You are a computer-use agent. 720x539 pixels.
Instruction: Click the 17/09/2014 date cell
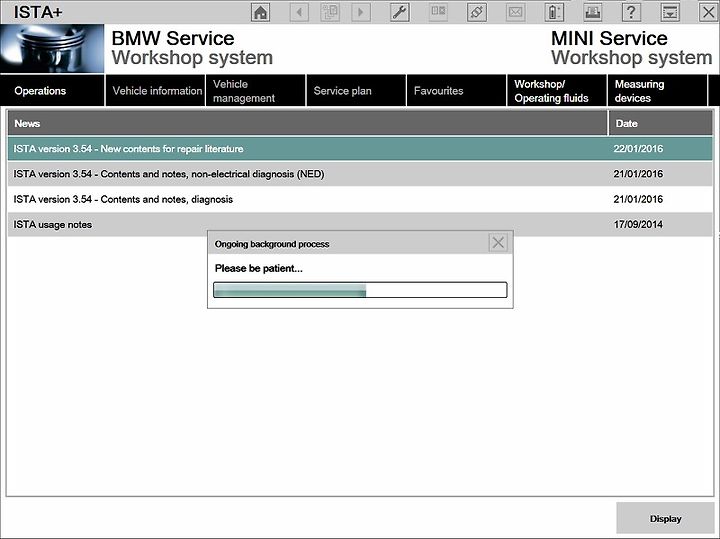[x=638, y=224]
